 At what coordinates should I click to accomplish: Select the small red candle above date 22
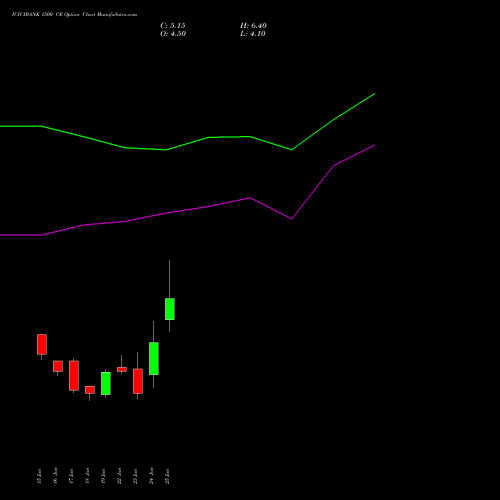pos(122,369)
